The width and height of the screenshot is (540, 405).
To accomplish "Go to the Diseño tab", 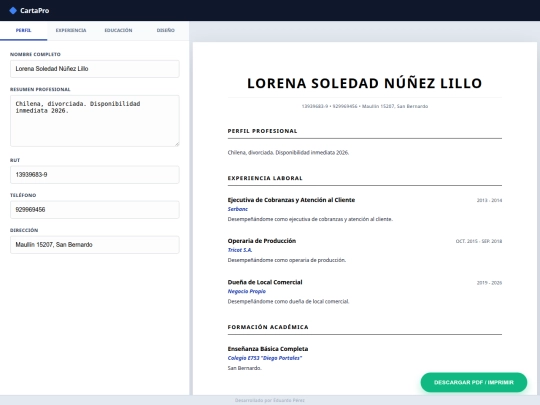I will (x=166, y=30).
